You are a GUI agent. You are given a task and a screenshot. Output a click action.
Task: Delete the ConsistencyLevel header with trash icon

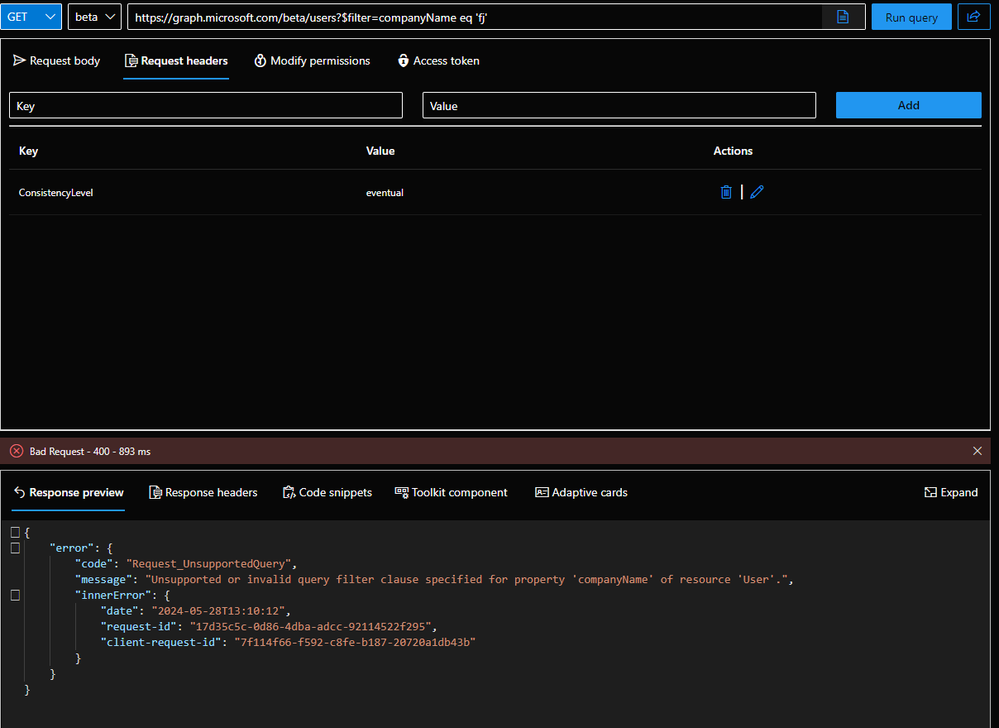(726, 192)
